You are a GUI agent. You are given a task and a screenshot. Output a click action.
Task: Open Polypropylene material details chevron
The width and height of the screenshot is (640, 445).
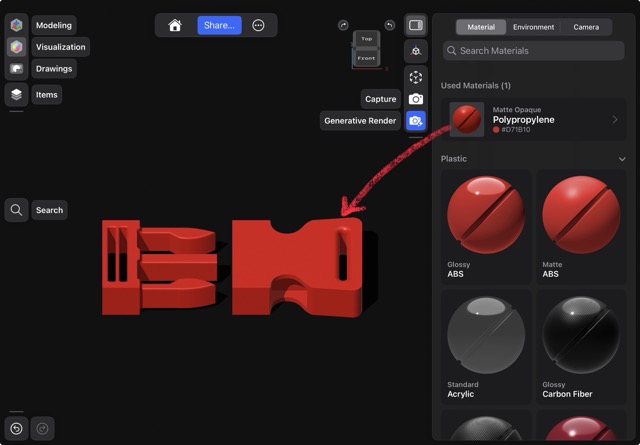[615, 120]
